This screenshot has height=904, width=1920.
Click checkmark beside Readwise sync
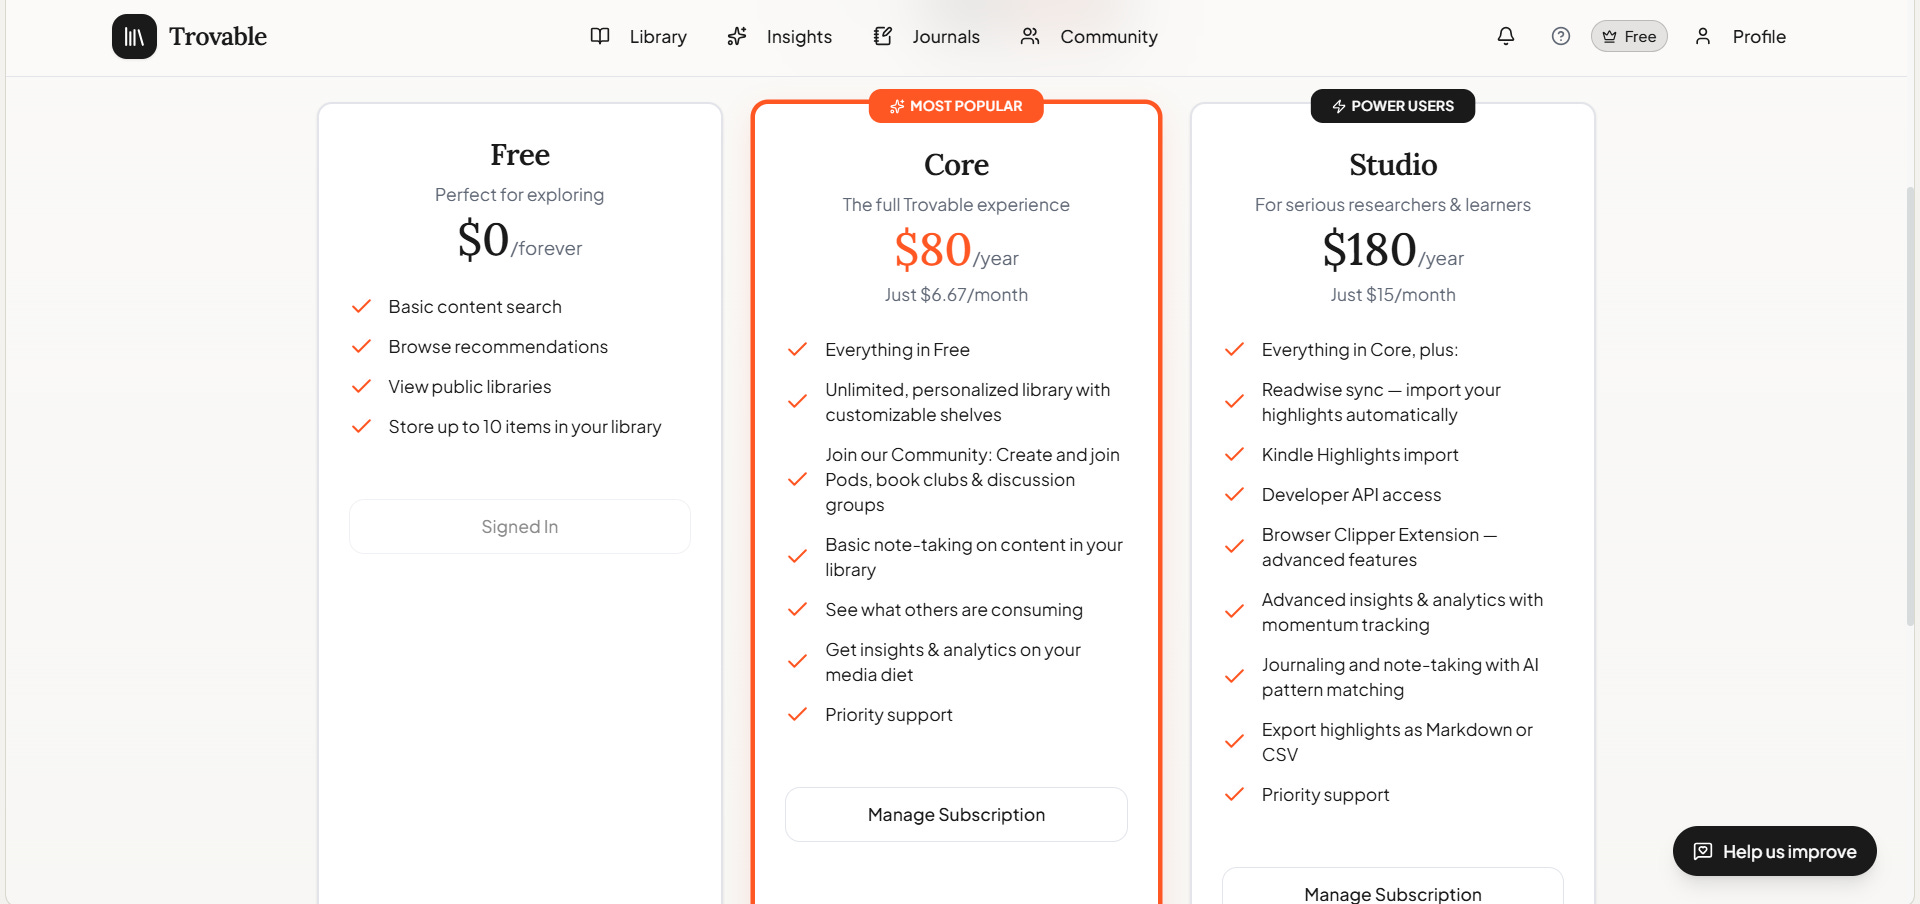(x=1235, y=401)
